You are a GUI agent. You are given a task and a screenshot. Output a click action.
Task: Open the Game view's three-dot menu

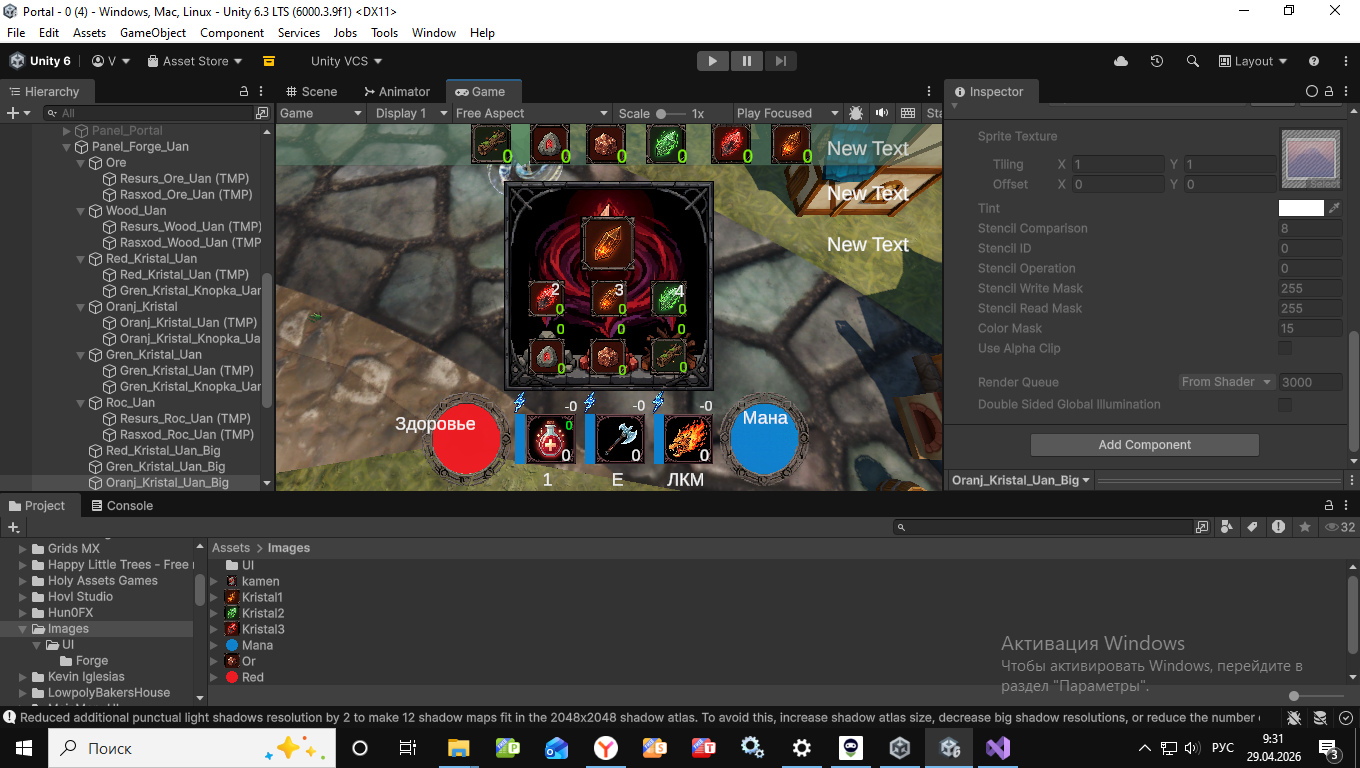point(930,91)
